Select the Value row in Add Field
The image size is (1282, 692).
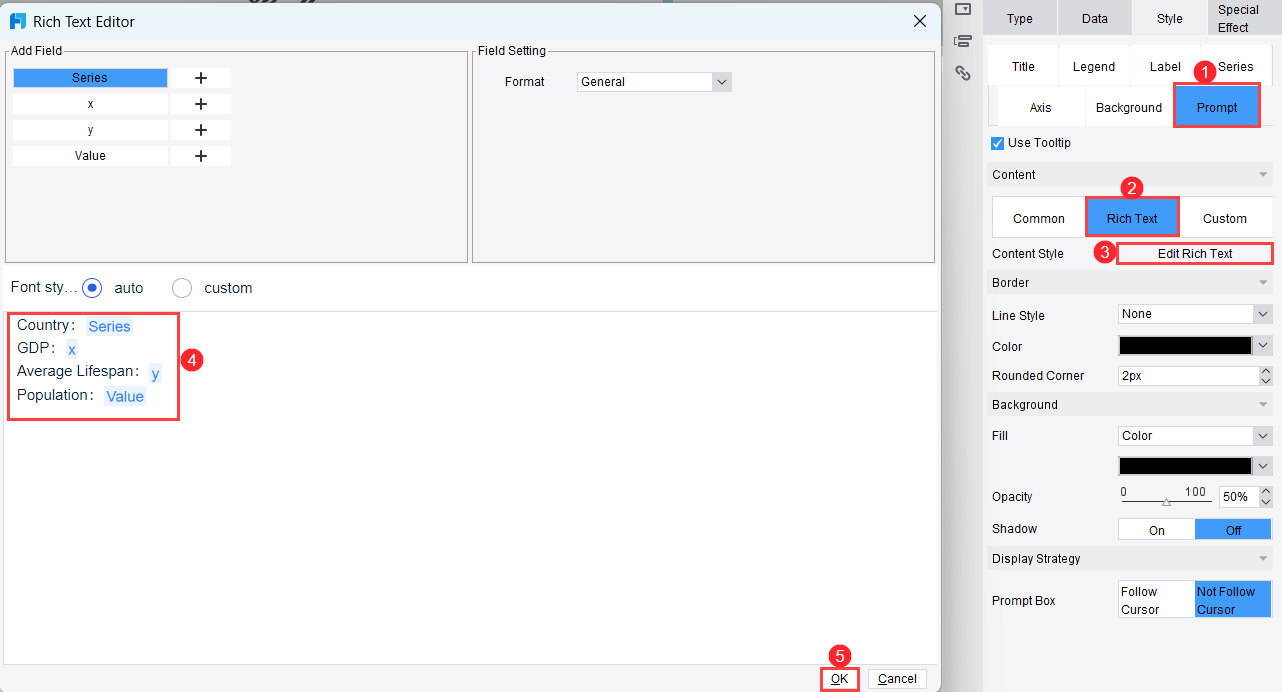(x=90, y=156)
